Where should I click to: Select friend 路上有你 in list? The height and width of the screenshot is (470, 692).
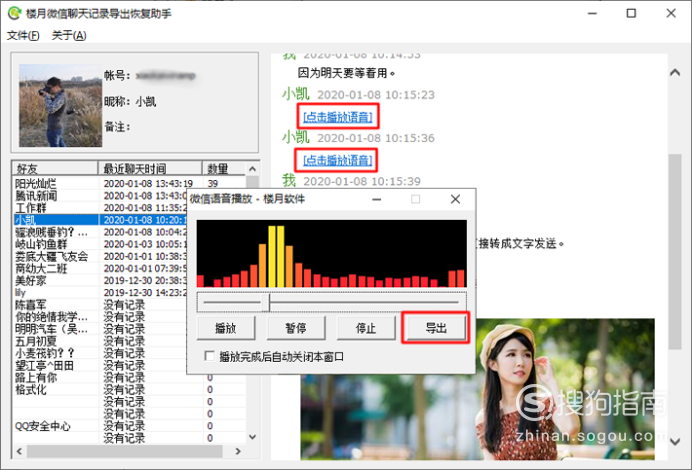coord(36,377)
